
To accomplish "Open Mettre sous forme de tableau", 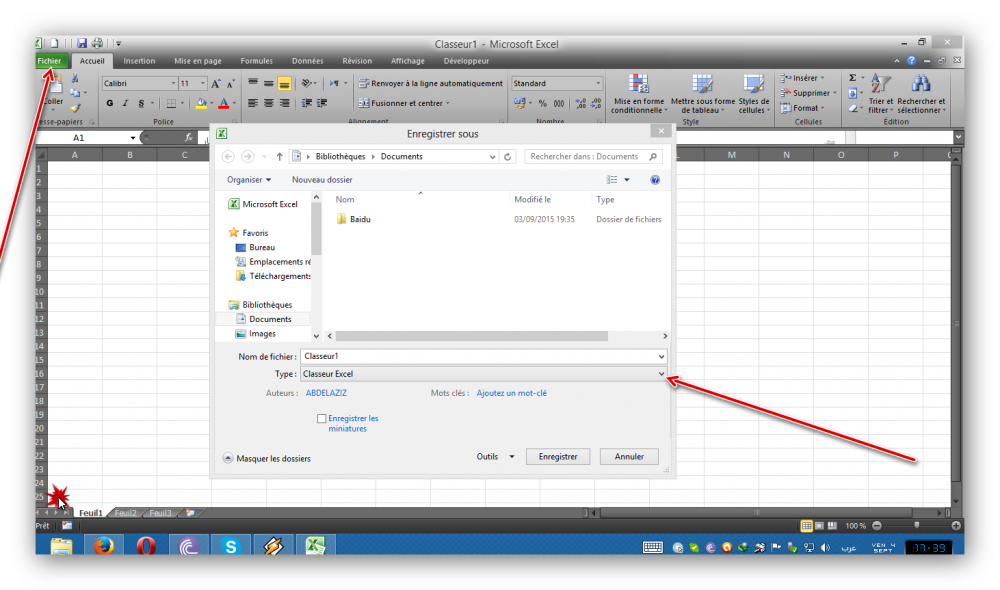I will tap(703, 94).
